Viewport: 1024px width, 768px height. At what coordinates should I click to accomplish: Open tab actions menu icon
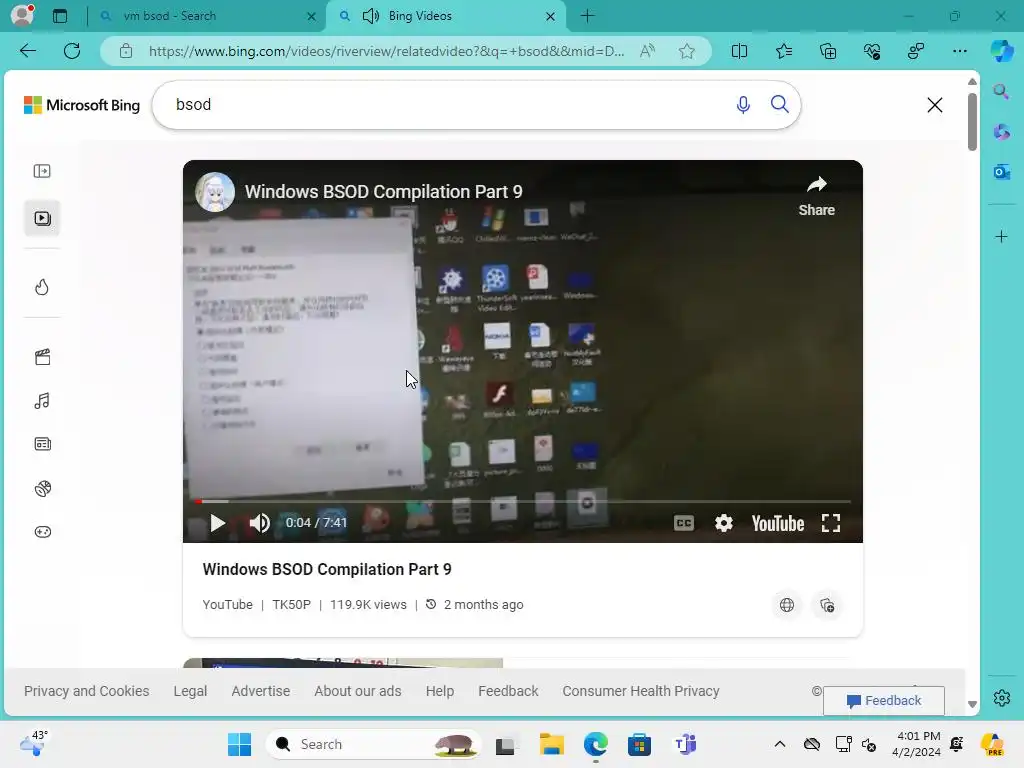(60, 16)
